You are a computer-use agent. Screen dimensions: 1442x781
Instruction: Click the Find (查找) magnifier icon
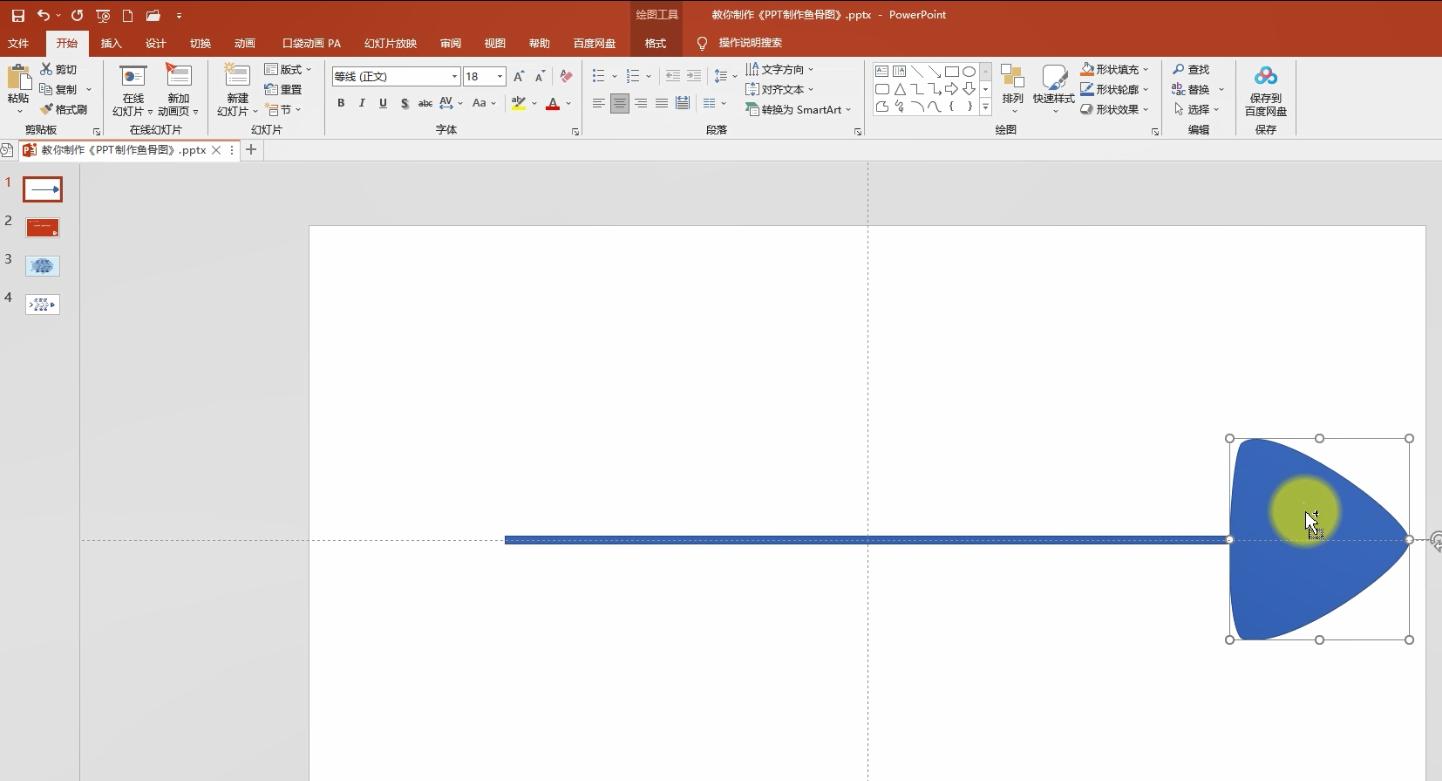click(1179, 69)
